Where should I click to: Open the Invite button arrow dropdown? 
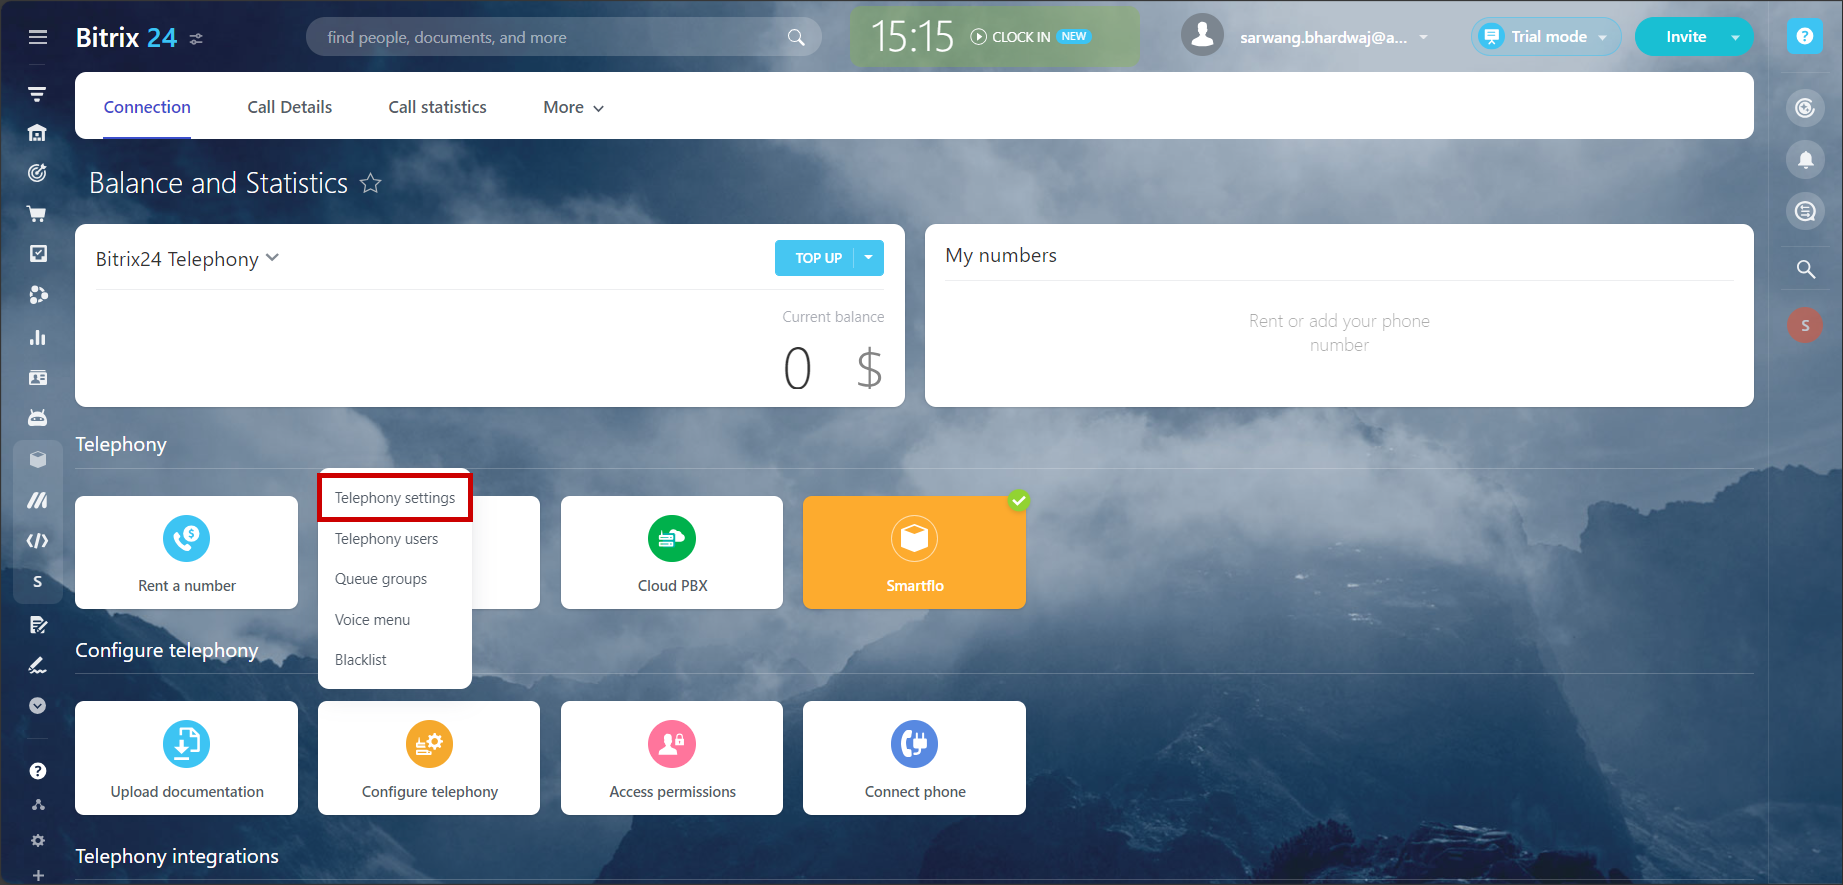[1735, 38]
